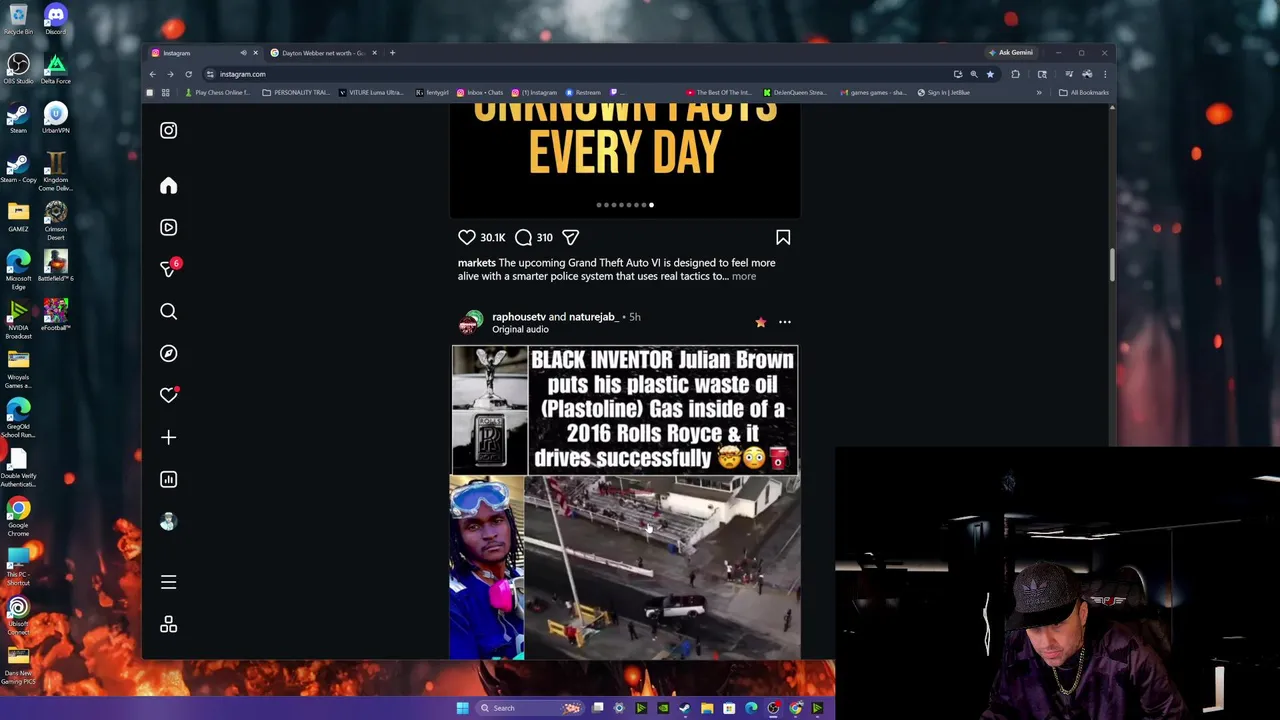This screenshot has width=1280, height=720.
Task: Expand the markets caption with 'more'
Action: [x=744, y=276]
